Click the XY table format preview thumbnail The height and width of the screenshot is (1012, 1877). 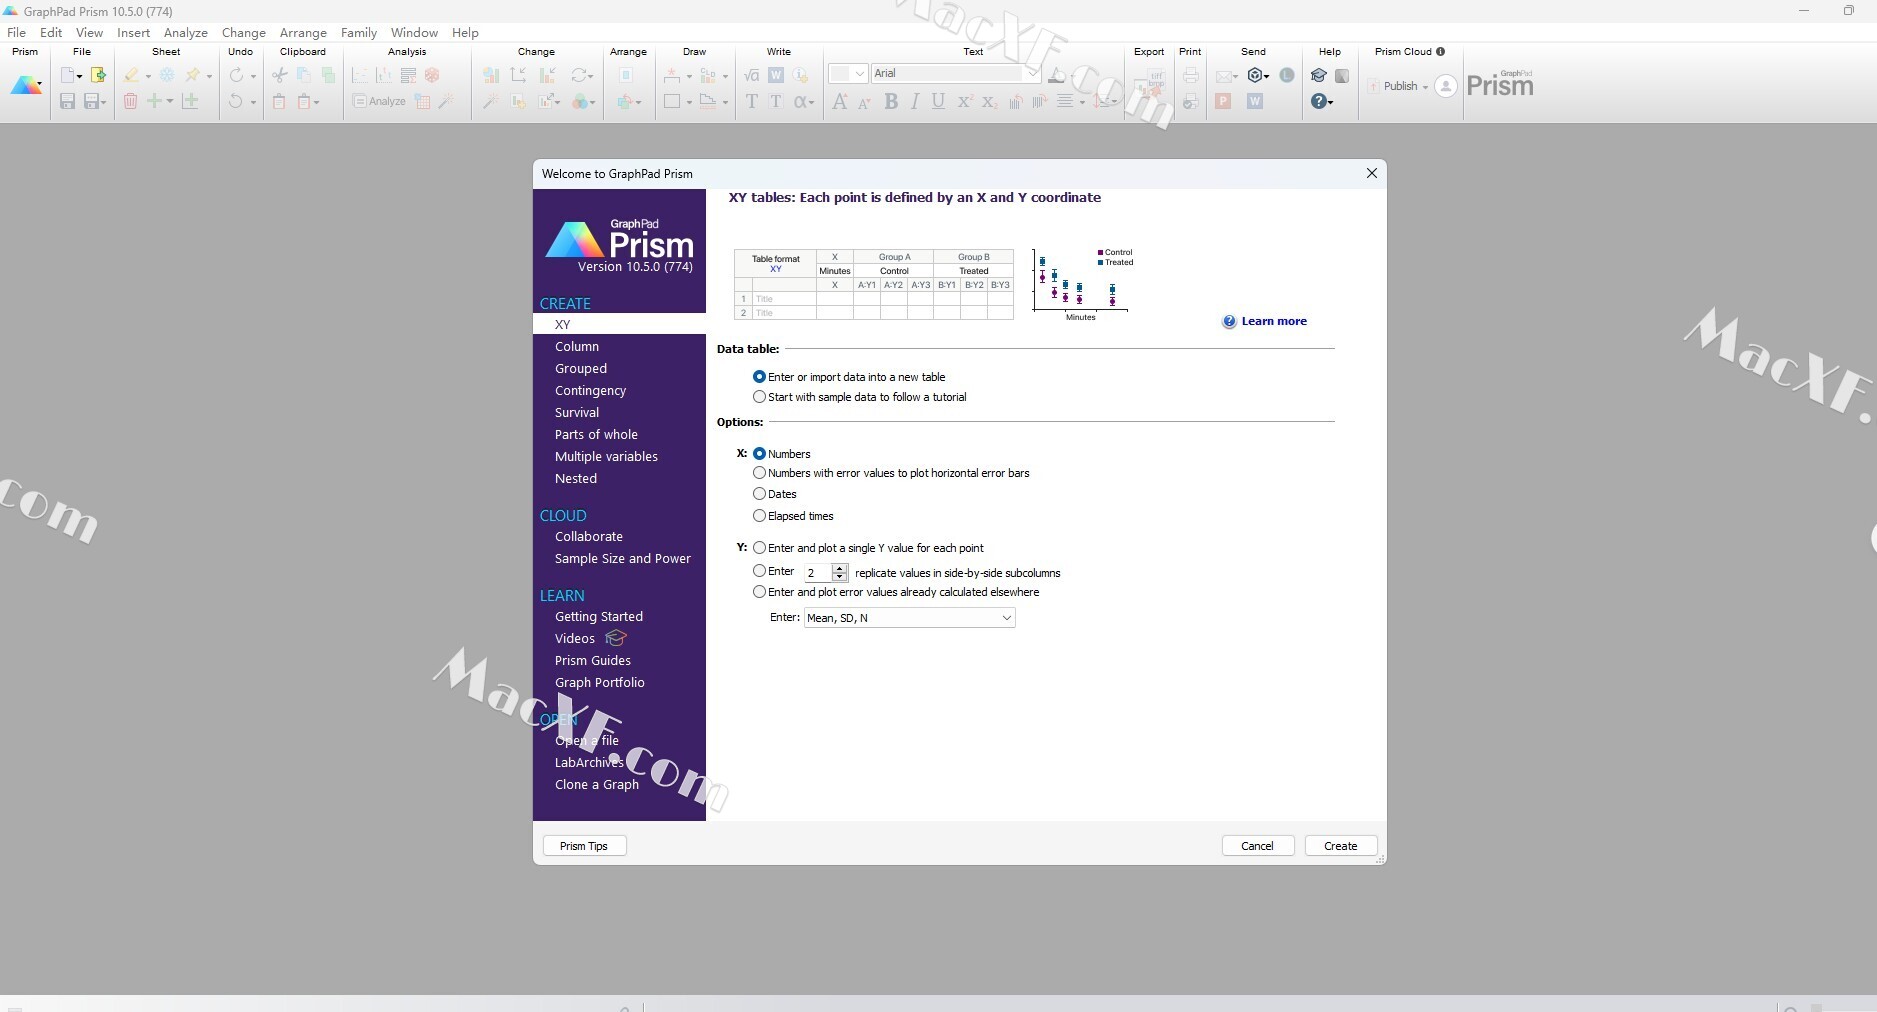click(874, 284)
